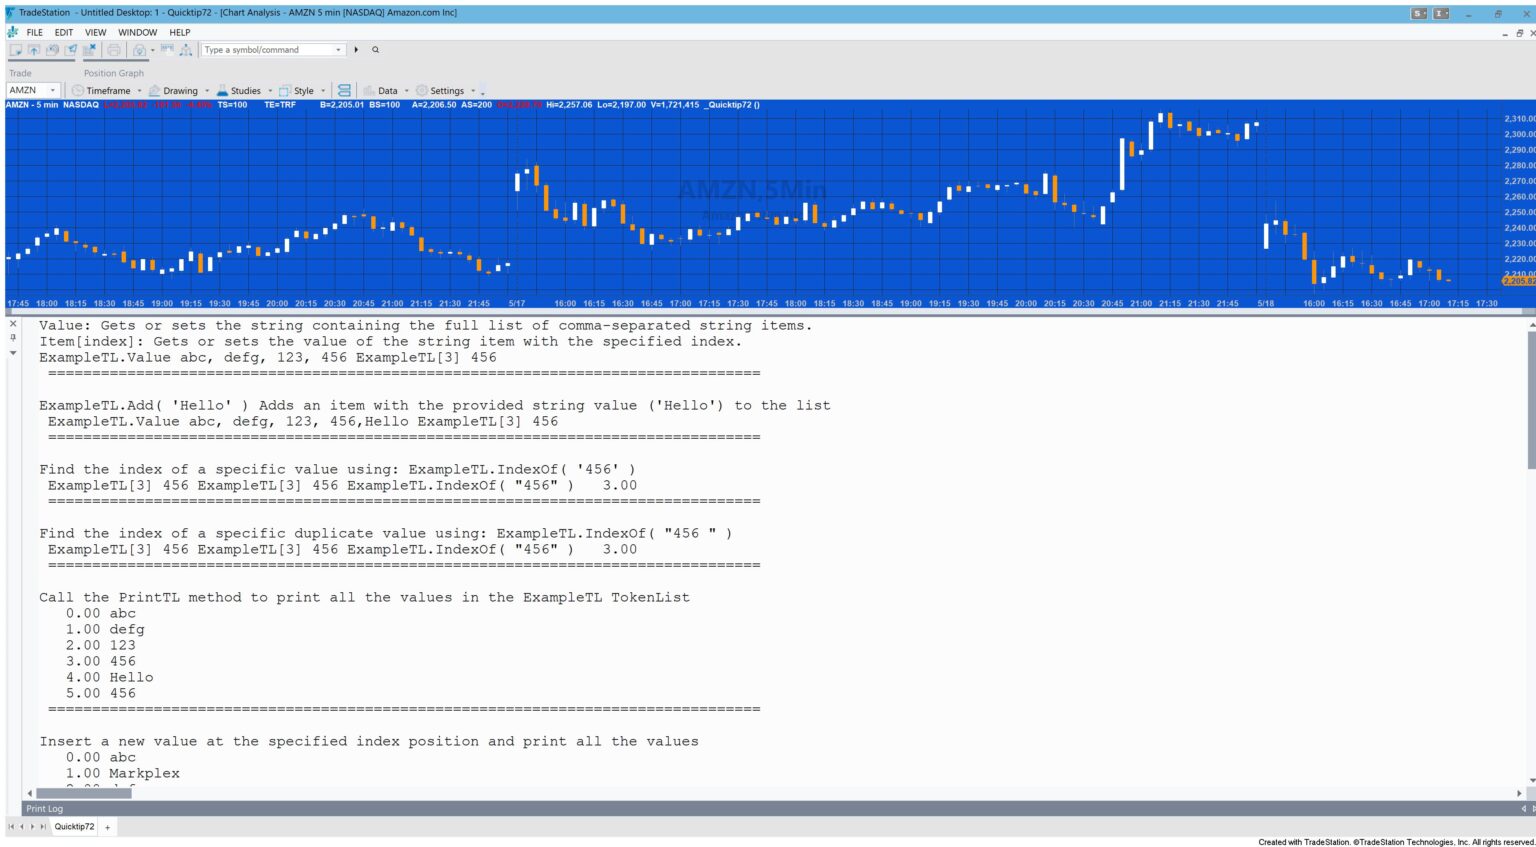Select the Studies flask icon

pyautogui.click(x=223, y=90)
